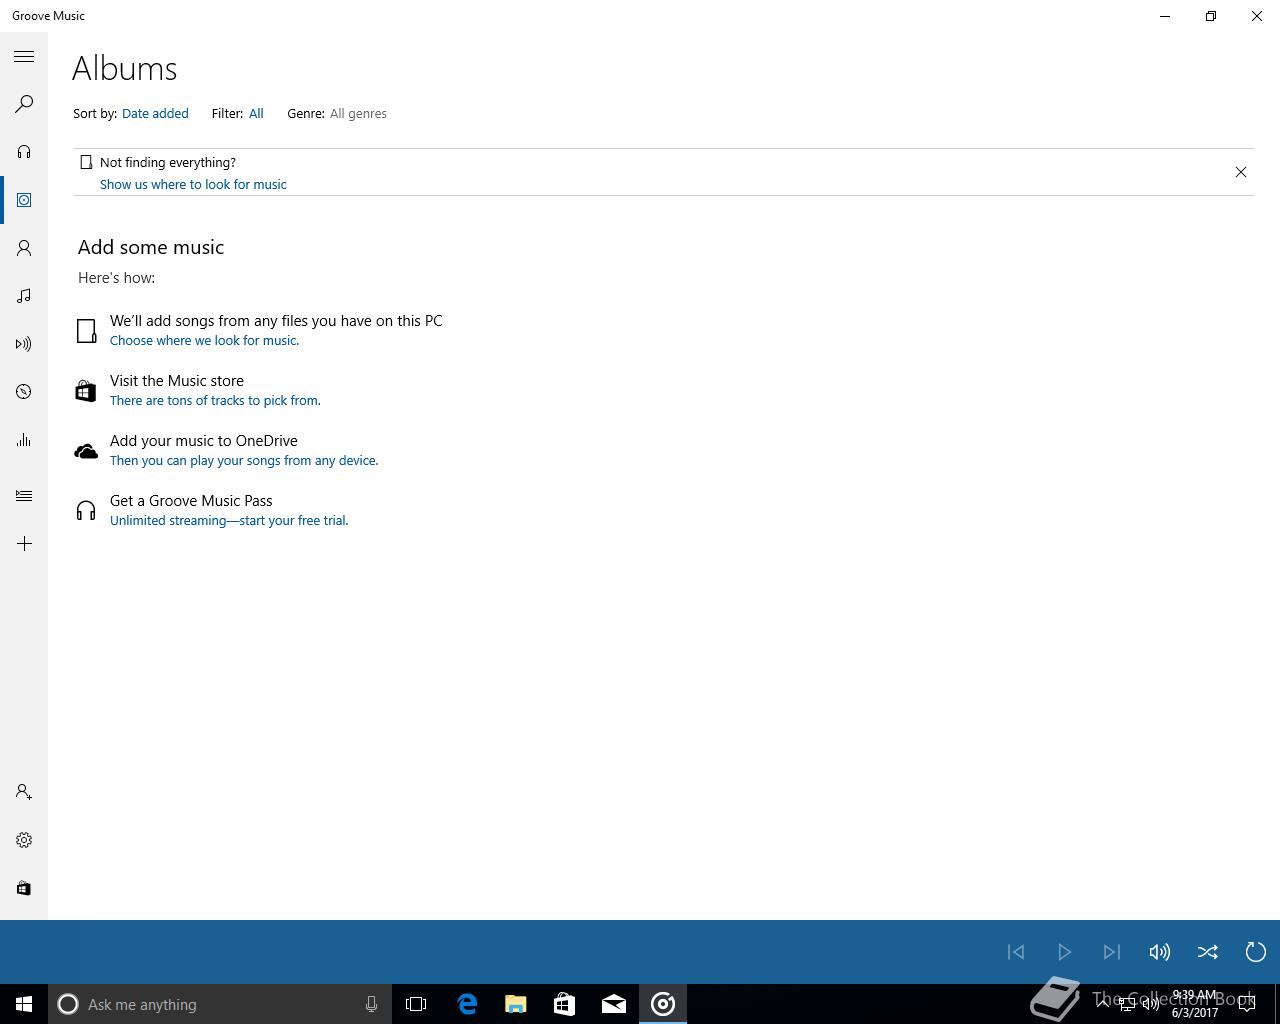Open the Songs music note icon
Viewport: 1280px width, 1024px height.
coord(24,296)
